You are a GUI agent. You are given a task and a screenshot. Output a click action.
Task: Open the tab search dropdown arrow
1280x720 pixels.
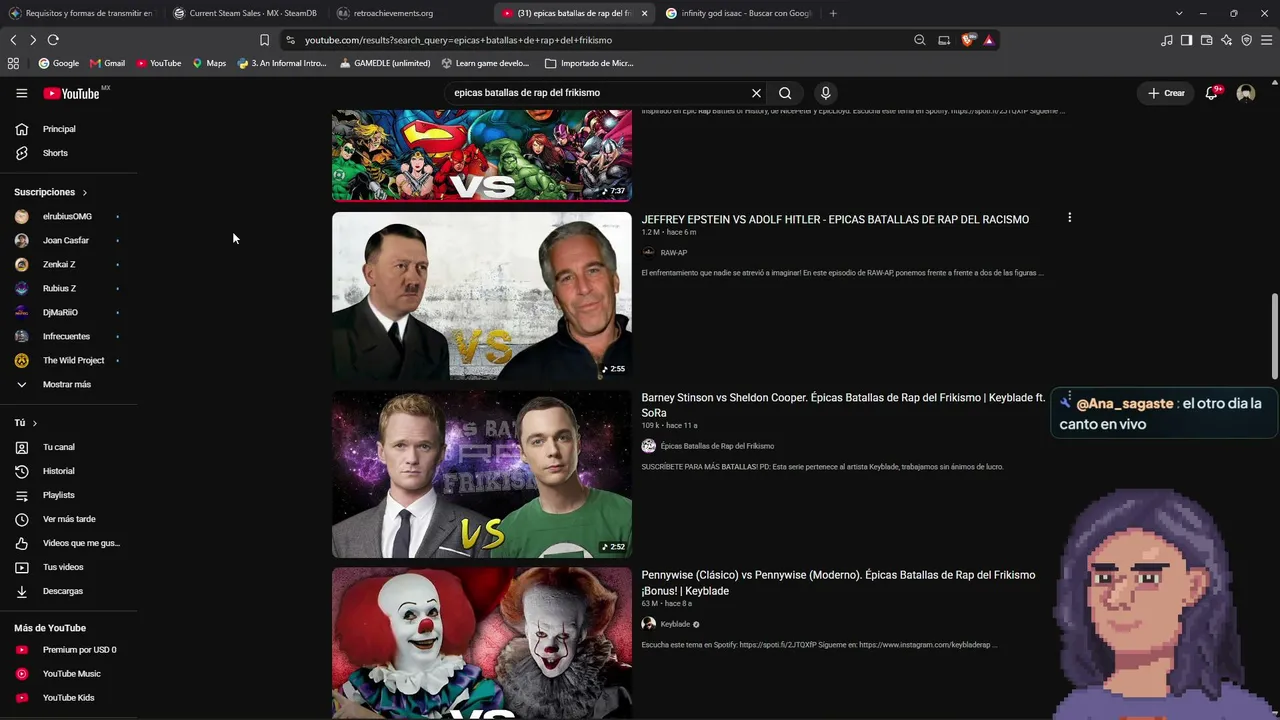point(1179,13)
